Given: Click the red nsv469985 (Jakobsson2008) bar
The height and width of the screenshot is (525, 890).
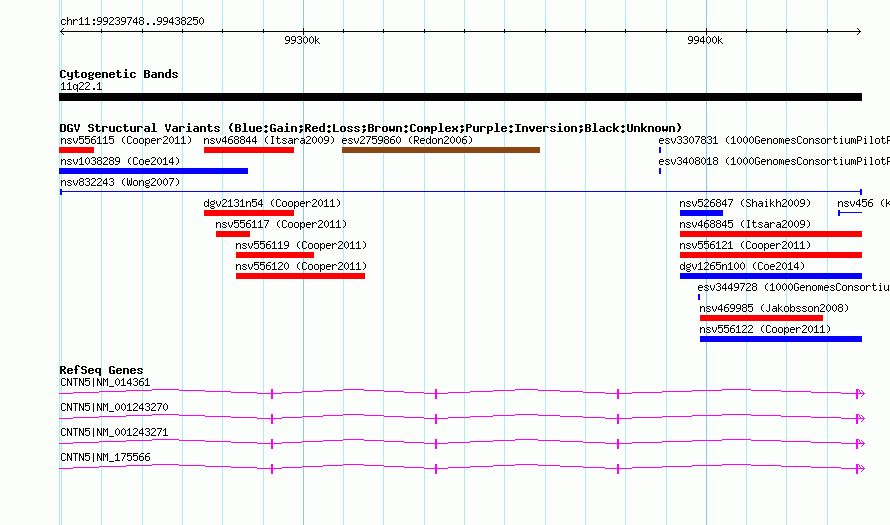Looking at the screenshot, I should (x=761, y=318).
